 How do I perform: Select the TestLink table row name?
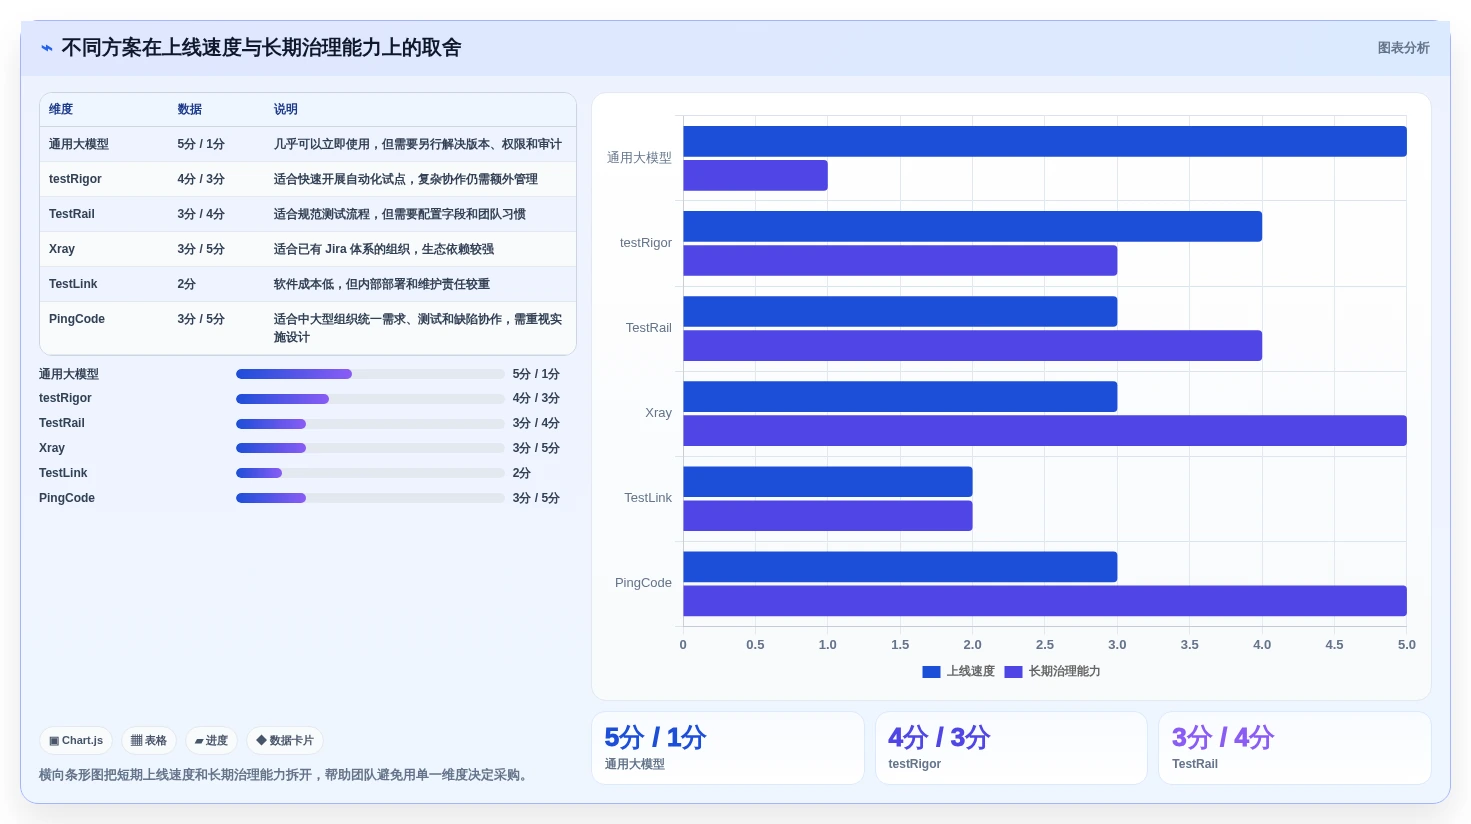(x=73, y=284)
